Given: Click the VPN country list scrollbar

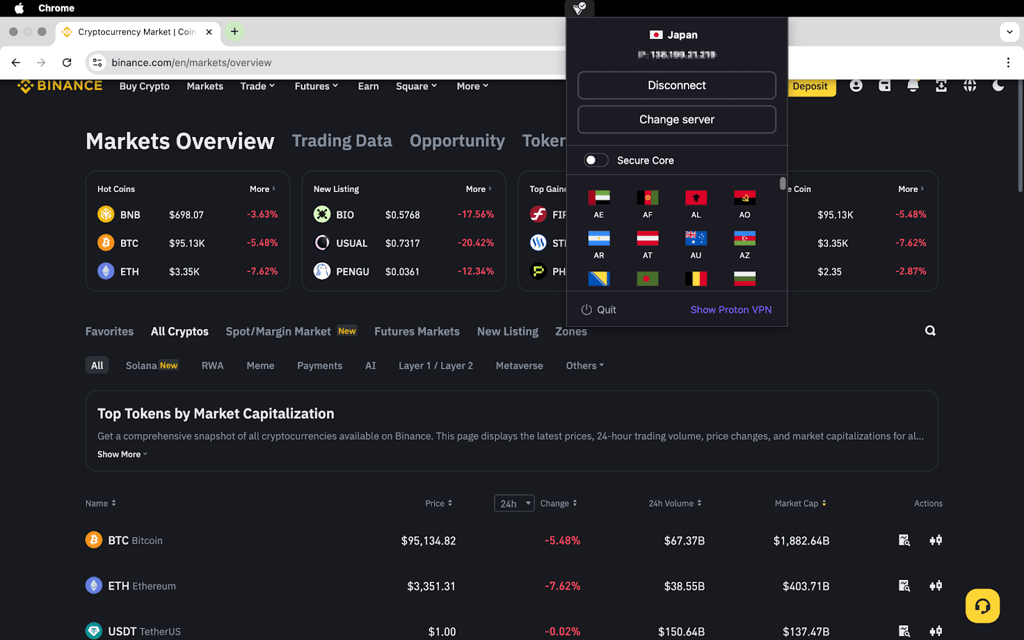Looking at the screenshot, I should click(782, 184).
